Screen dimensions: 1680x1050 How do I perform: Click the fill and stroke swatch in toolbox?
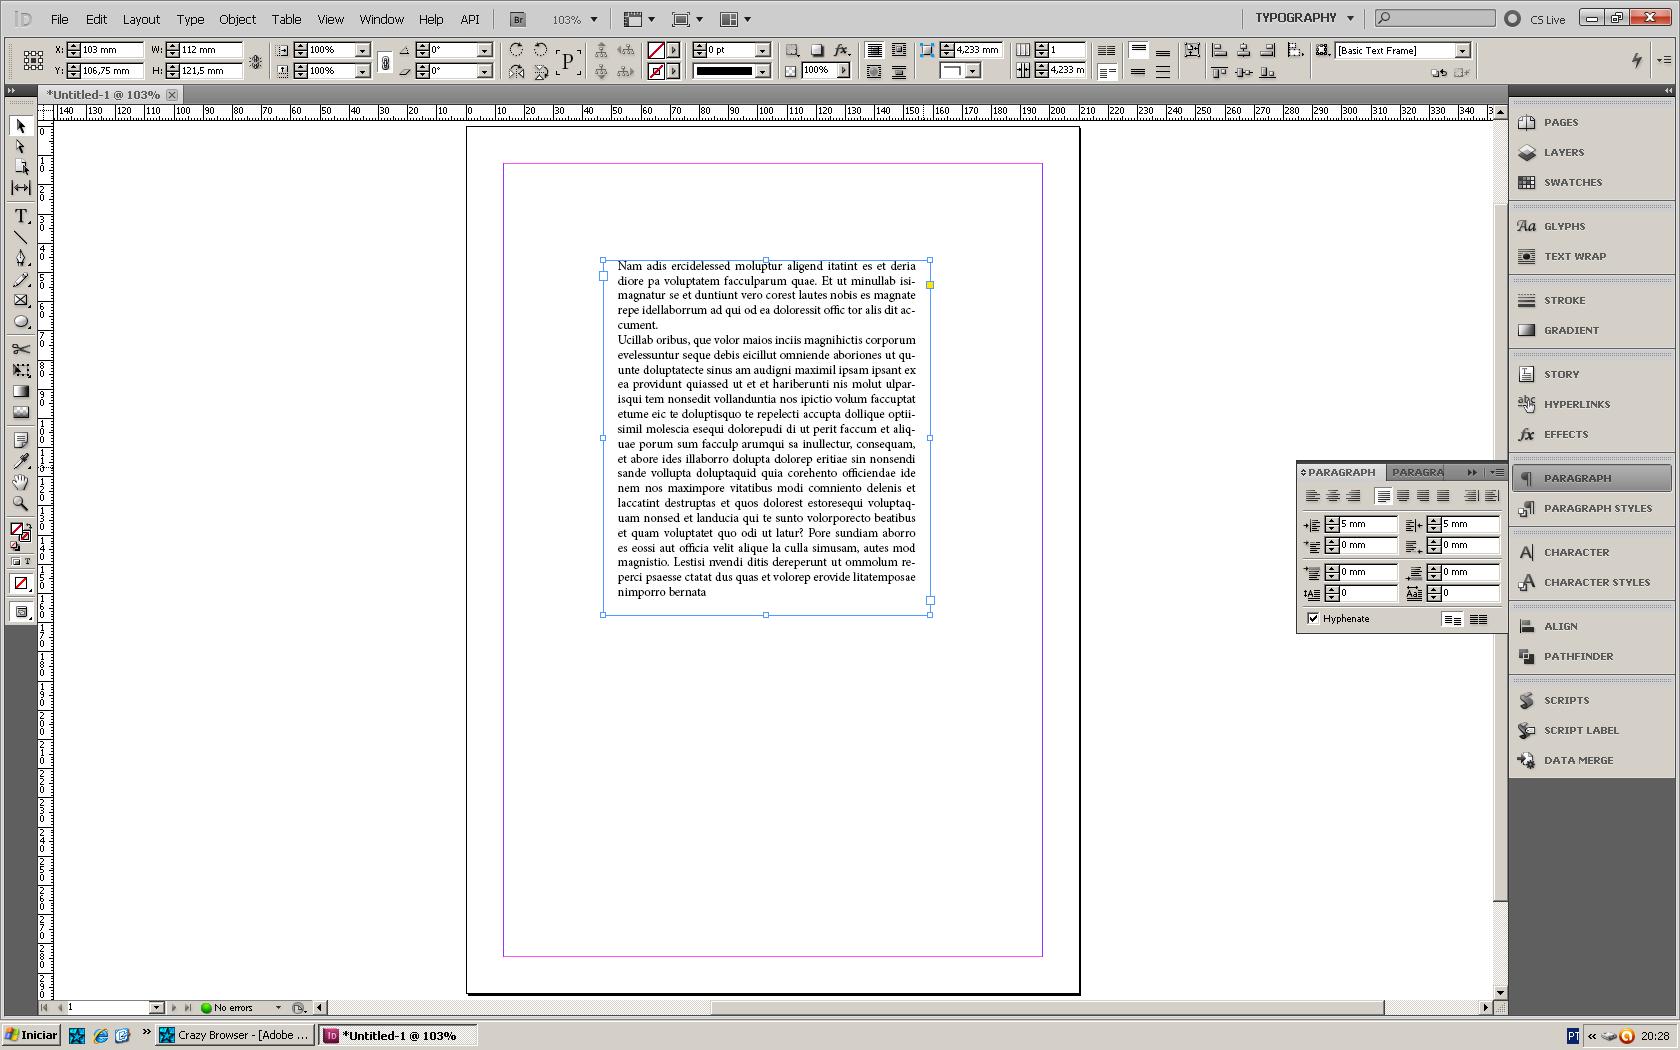coord(19,531)
